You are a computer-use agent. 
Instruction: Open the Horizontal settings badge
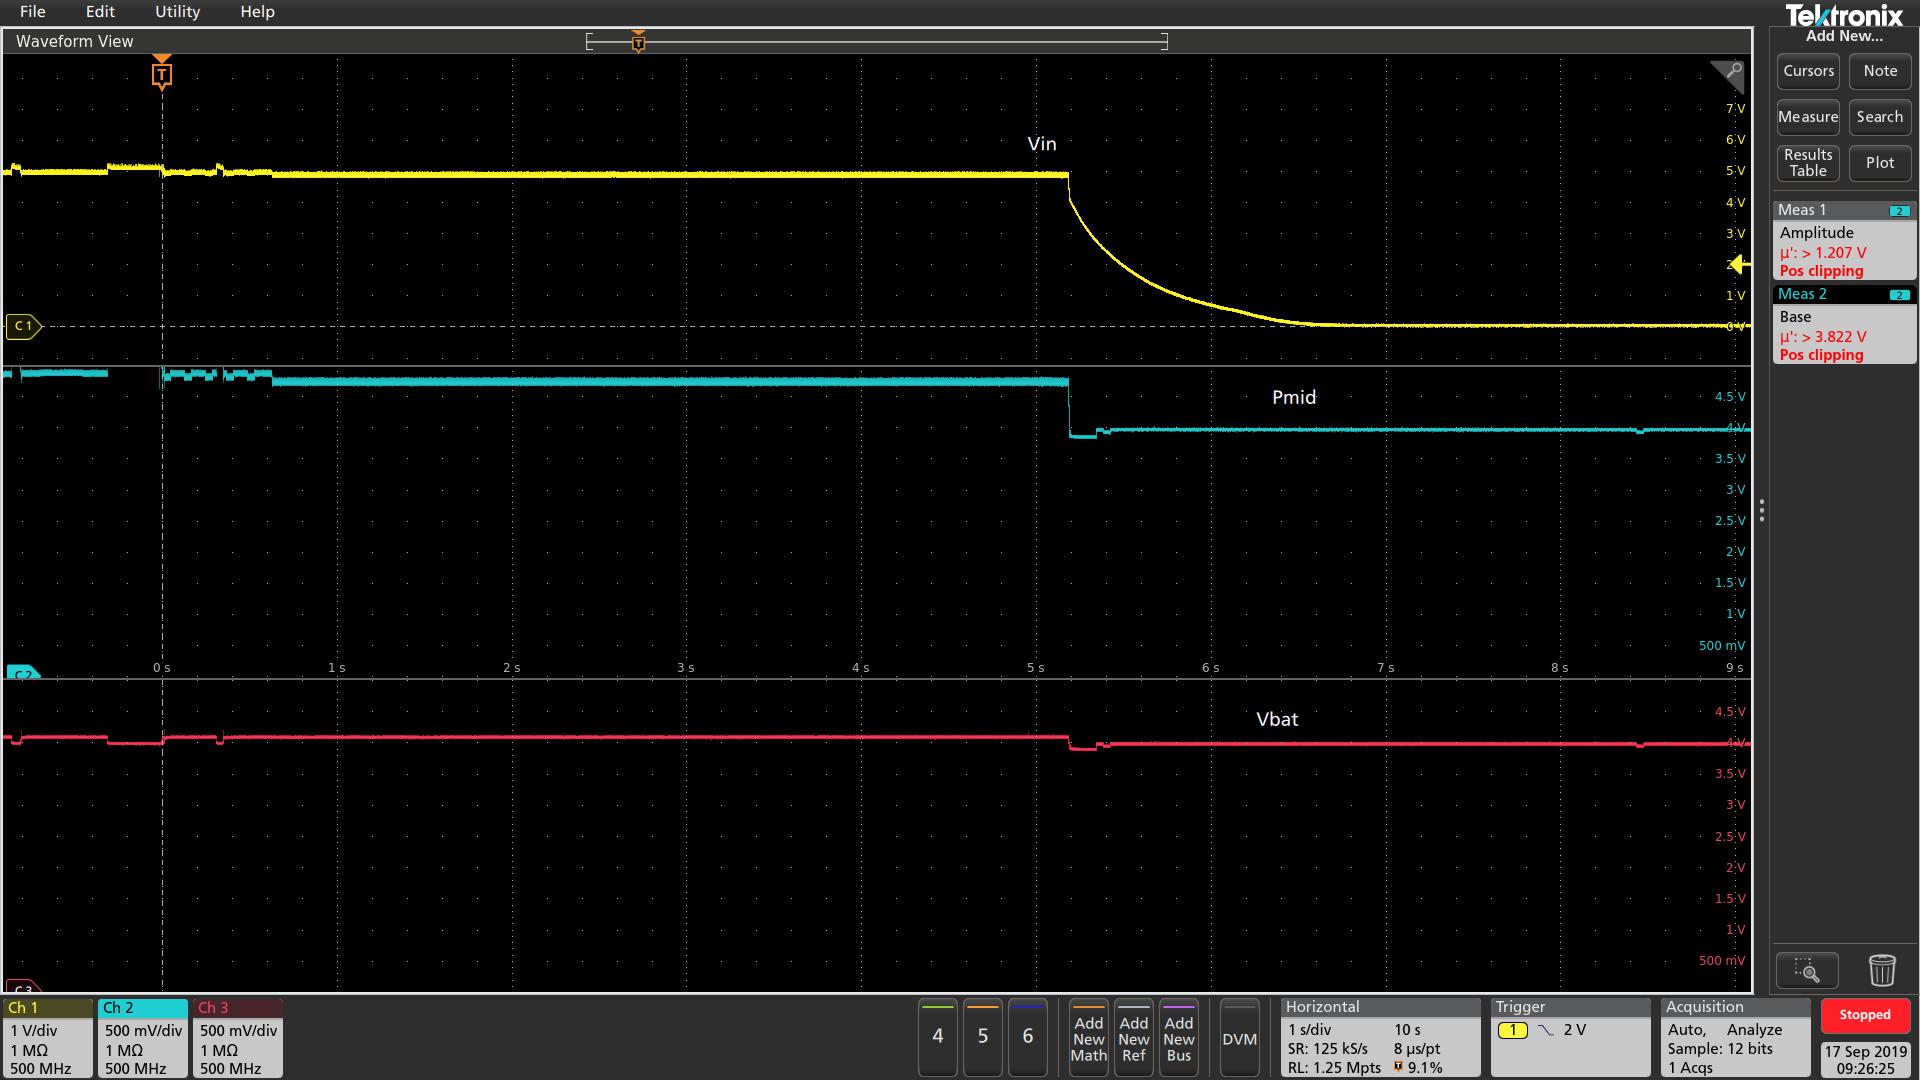click(1379, 1038)
